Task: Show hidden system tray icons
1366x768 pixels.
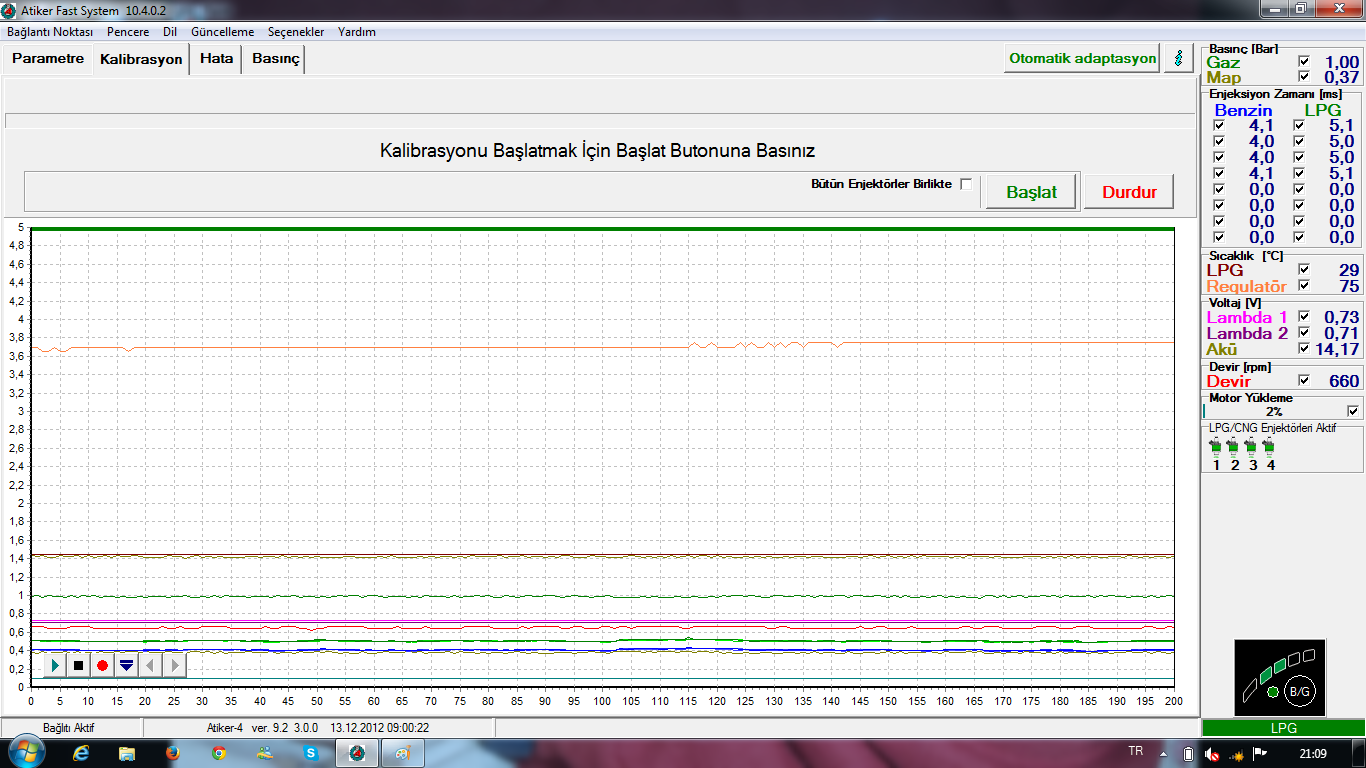Action: (1164, 753)
